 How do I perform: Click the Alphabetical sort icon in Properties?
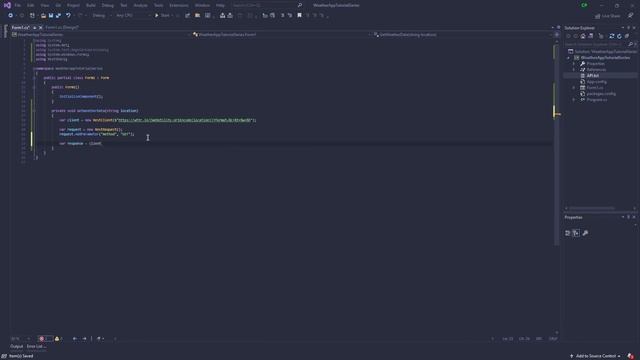(576, 233)
